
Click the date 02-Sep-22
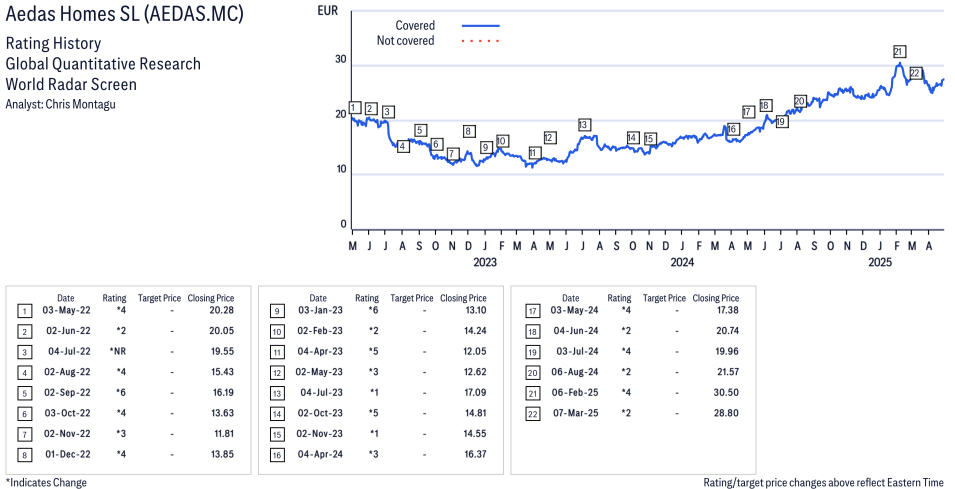point(67,392)
